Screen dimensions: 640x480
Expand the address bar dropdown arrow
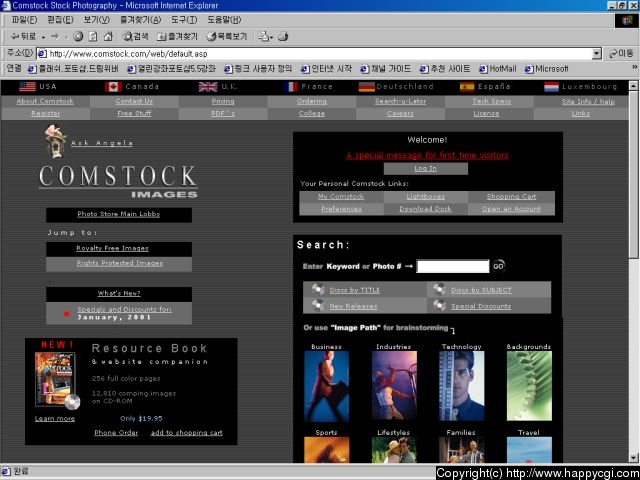click(597, 53)
